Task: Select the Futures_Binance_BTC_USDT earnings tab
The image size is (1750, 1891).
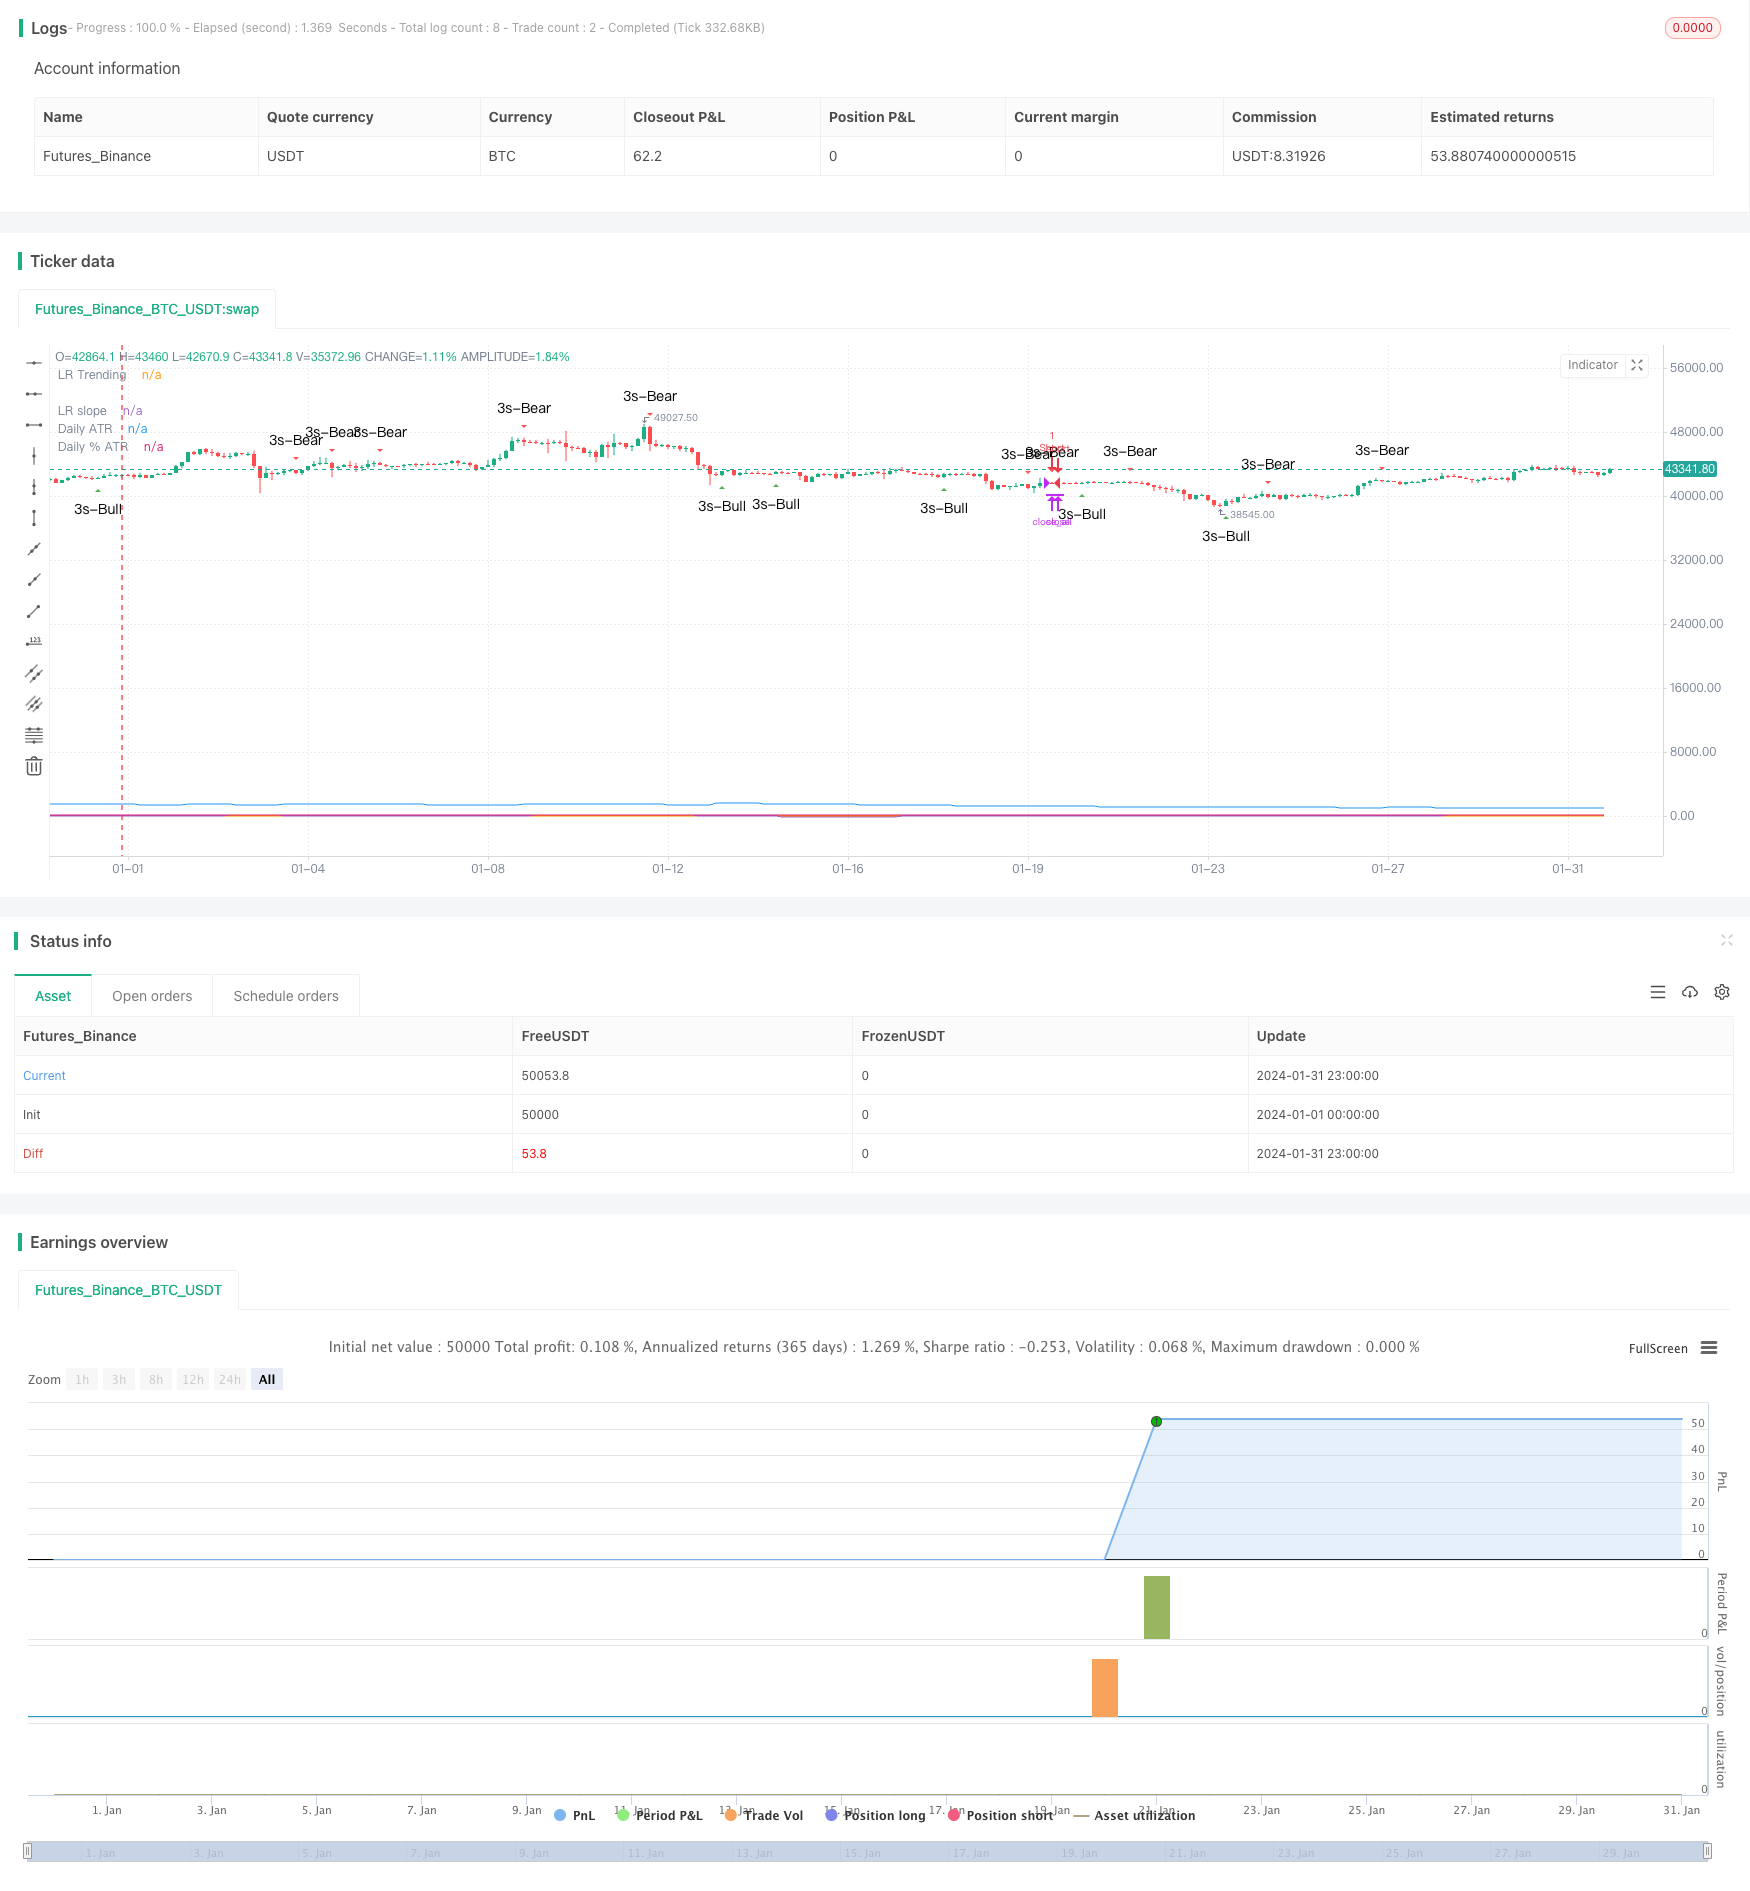Action: click(129, 1290)
